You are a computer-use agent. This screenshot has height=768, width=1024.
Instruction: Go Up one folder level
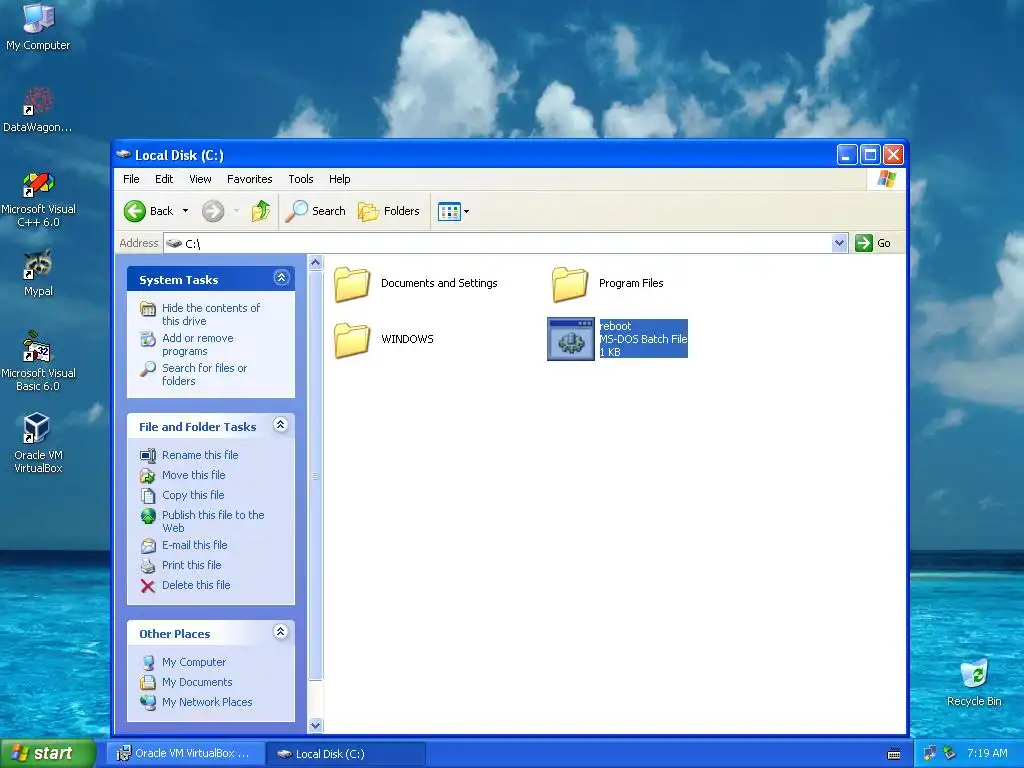261,211
